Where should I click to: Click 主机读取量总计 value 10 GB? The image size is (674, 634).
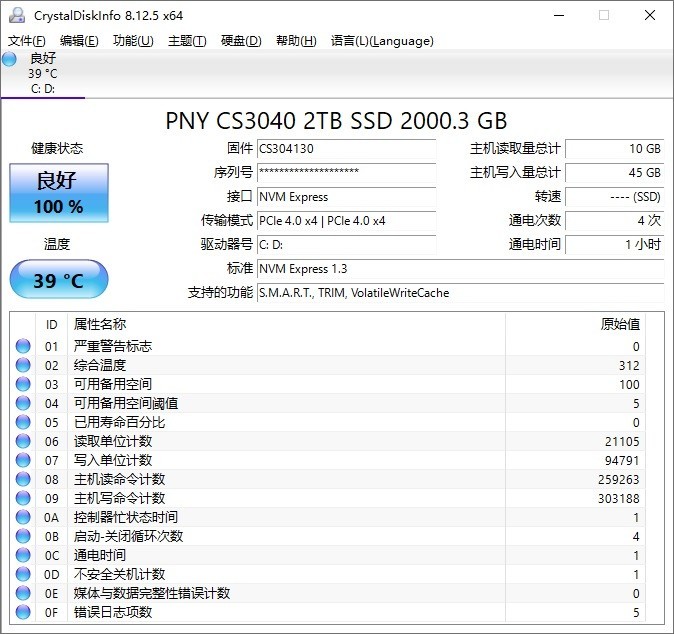pyautogui.click(x=615, y=149)
